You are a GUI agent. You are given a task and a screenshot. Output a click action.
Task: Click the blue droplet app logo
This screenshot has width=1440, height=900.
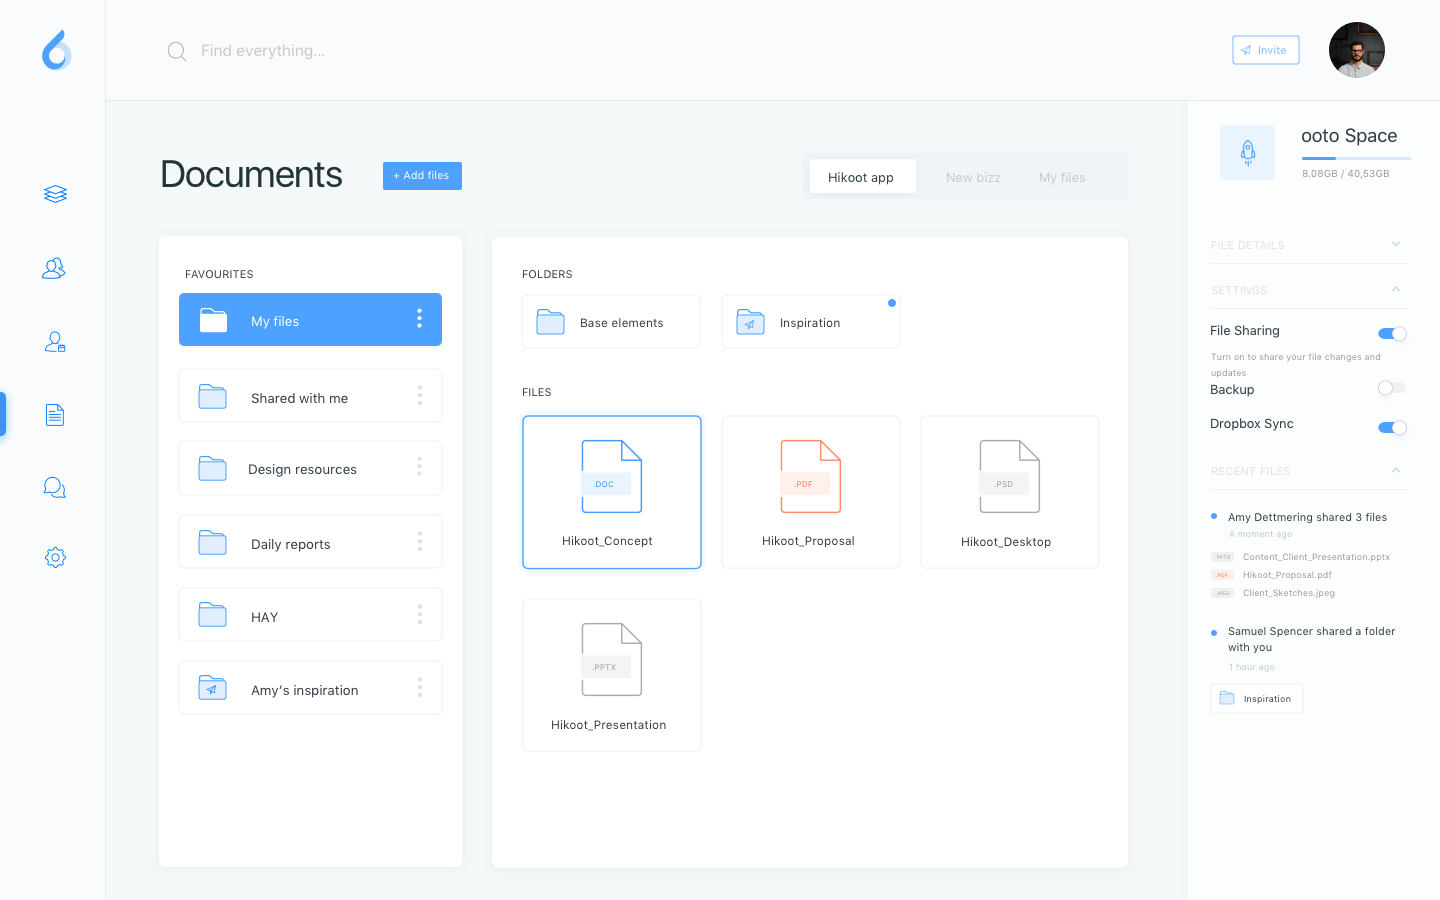point(57,50)
